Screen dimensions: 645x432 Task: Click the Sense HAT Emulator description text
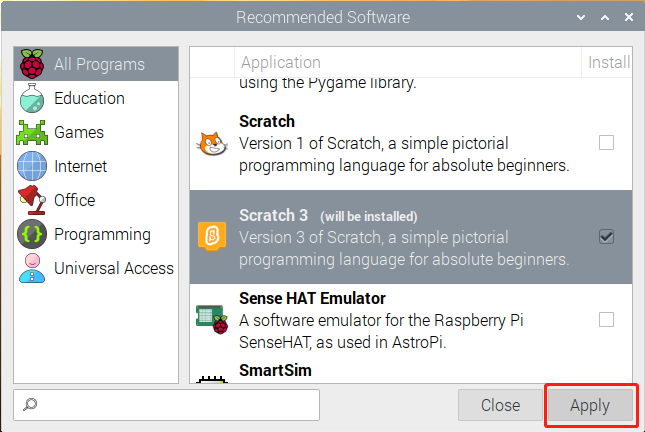tap(381, 331)
